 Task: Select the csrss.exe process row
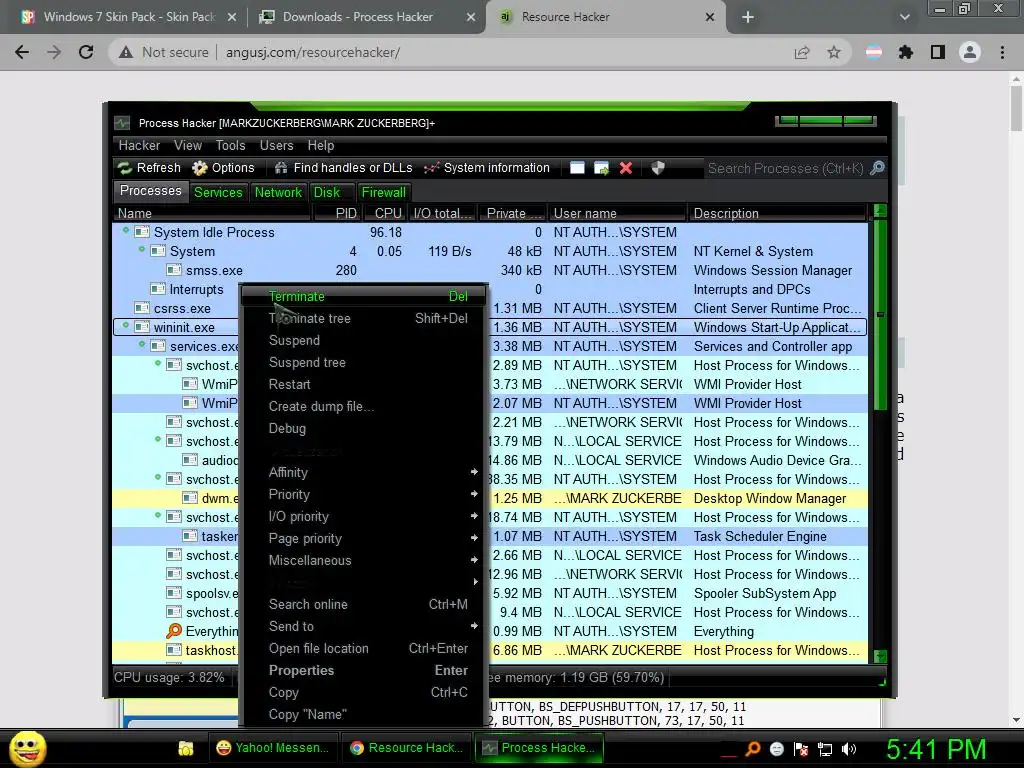point(490,308)
